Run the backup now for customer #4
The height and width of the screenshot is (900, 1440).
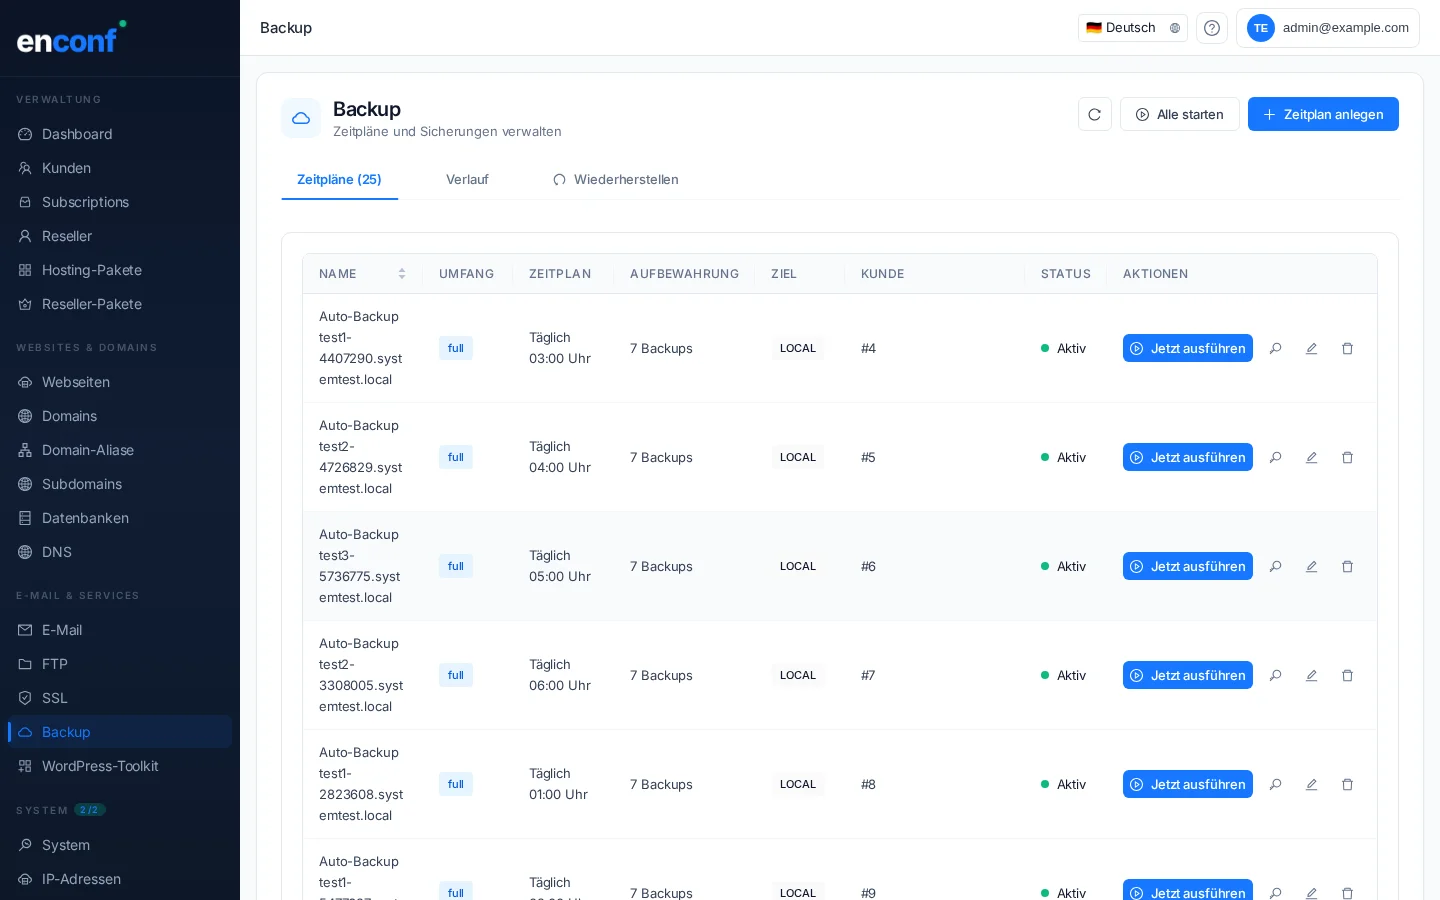1187,348
